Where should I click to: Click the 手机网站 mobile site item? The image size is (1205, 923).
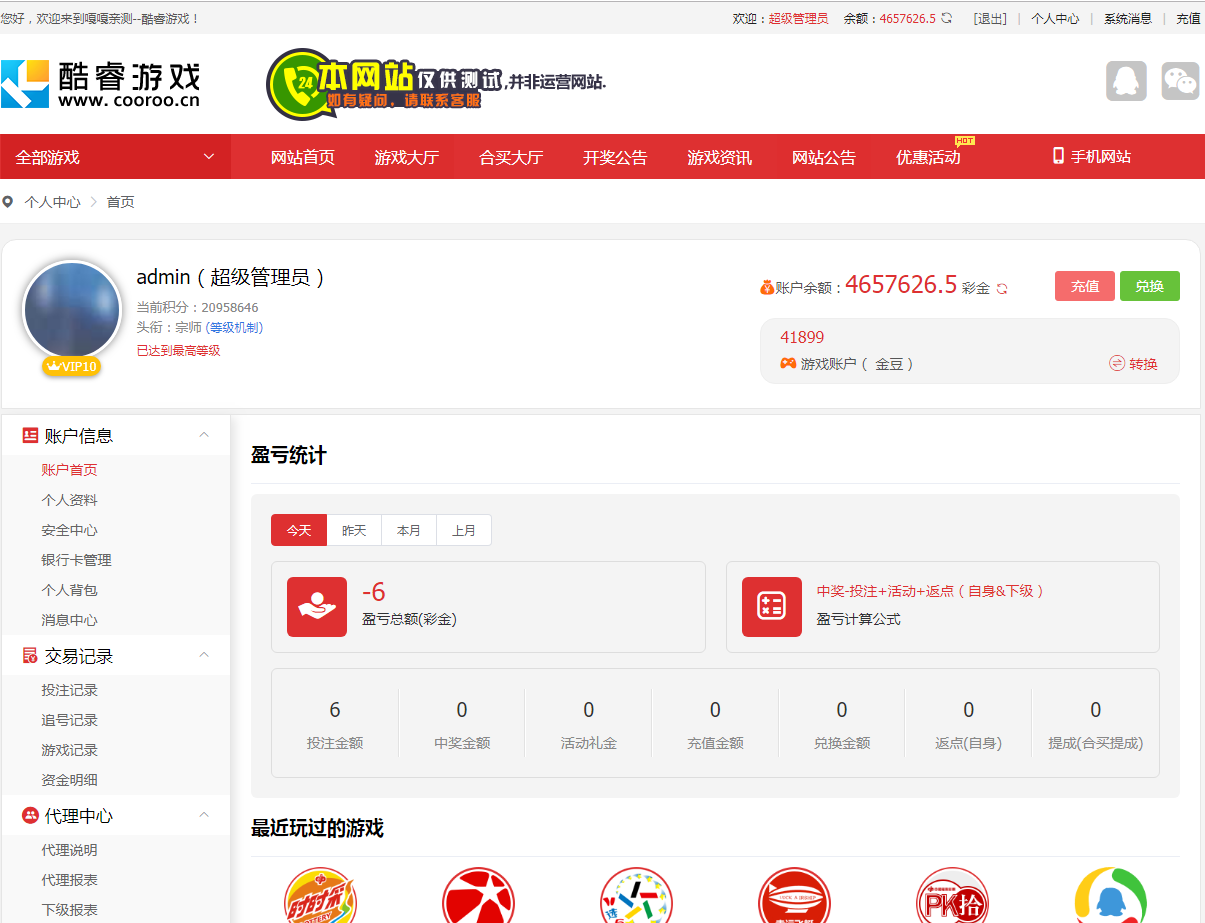pyautogui.click(x=1091, y=157)
